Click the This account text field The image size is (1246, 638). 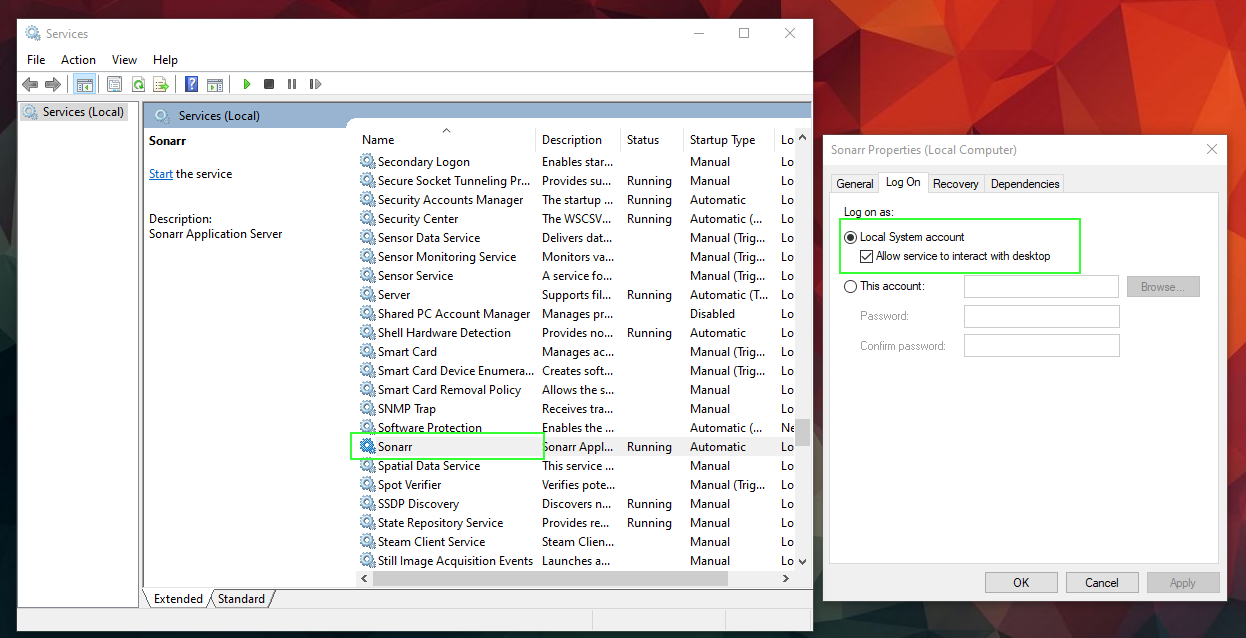tap(1041, 286)
